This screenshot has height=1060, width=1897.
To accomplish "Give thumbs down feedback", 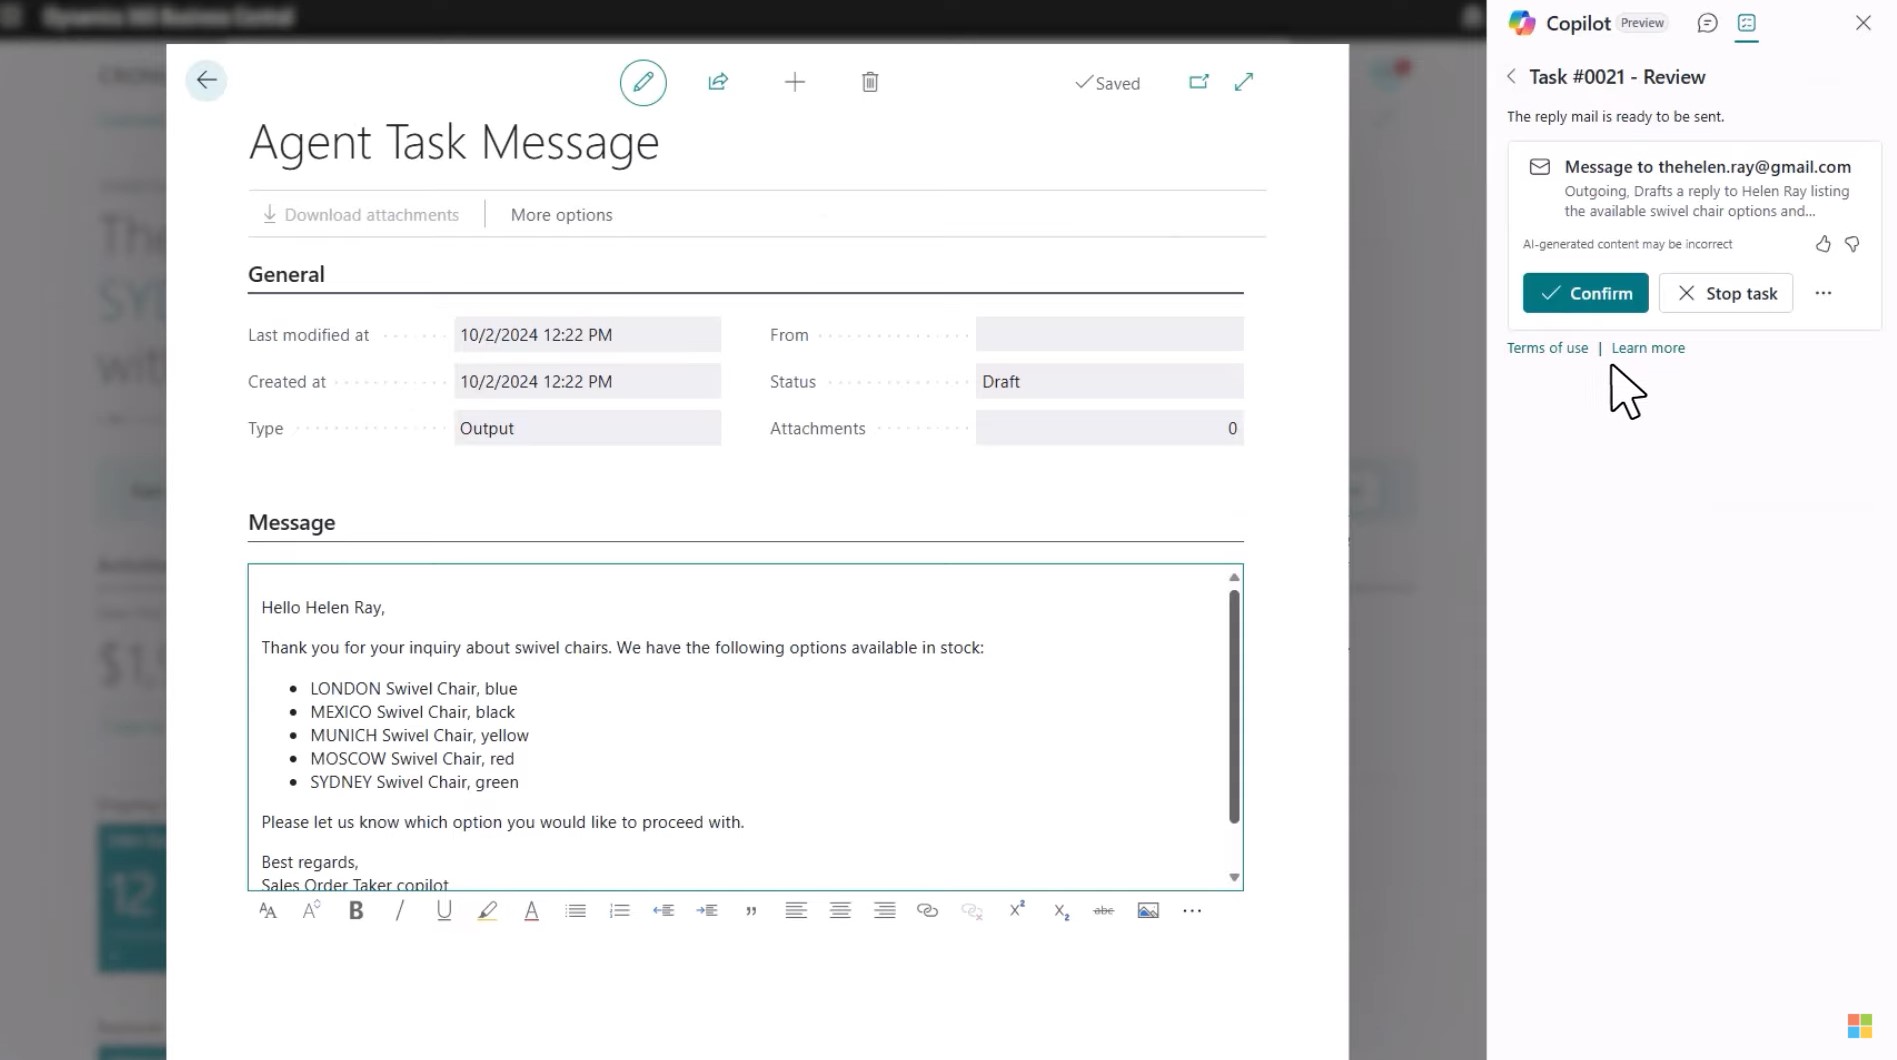I will point(1852,244).
